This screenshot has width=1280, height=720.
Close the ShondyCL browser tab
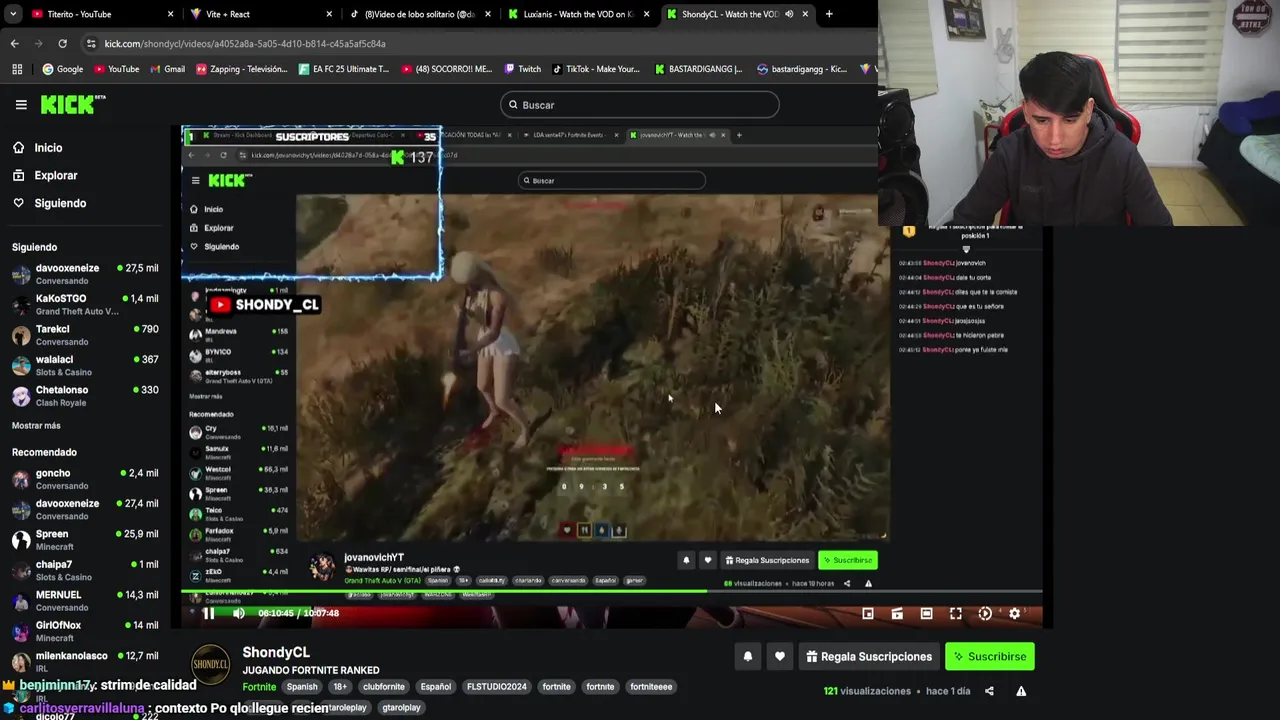(805, 14)
